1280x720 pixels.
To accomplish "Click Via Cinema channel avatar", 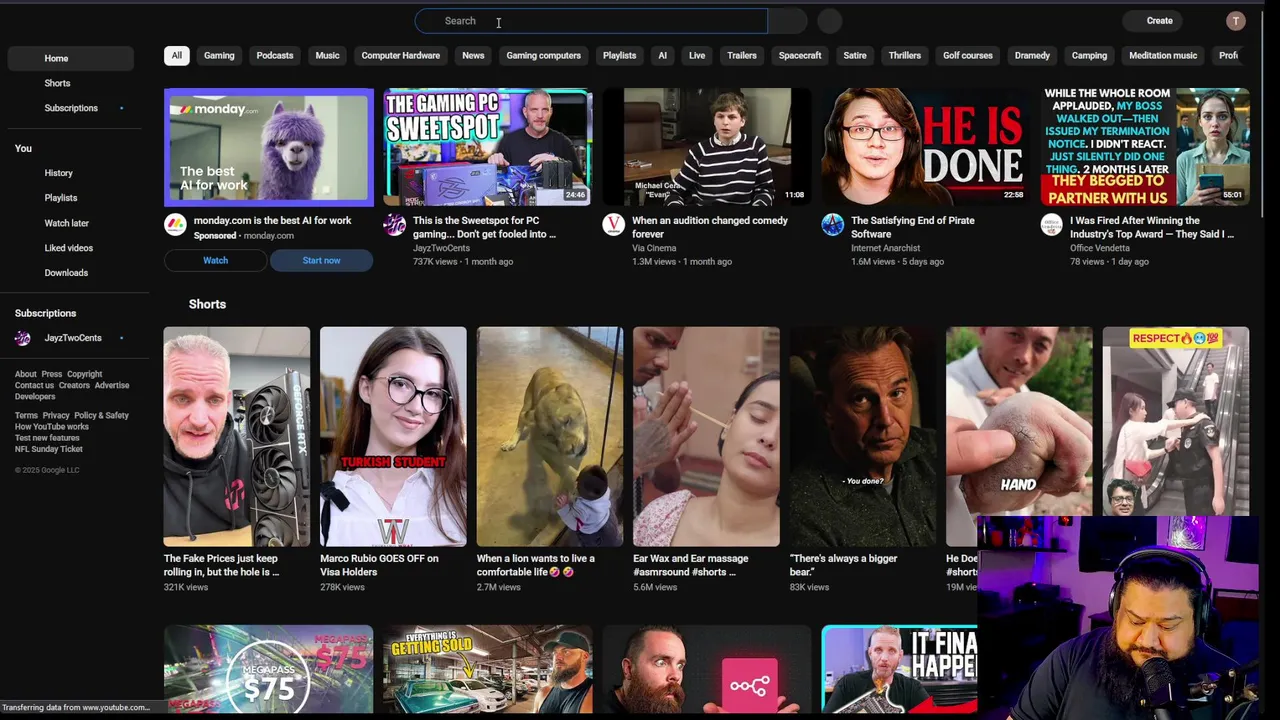I will 613,225.
